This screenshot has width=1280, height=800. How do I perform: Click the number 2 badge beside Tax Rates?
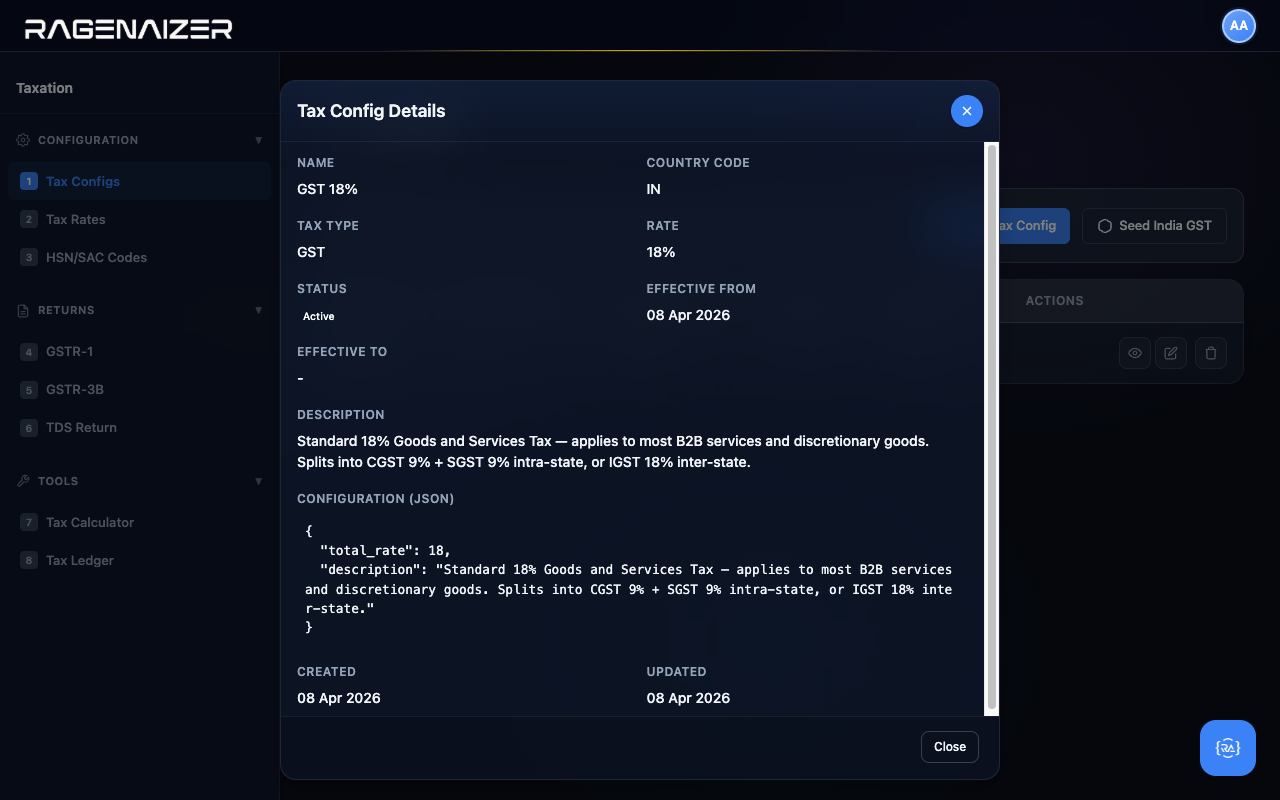click(x=29, y=219)
